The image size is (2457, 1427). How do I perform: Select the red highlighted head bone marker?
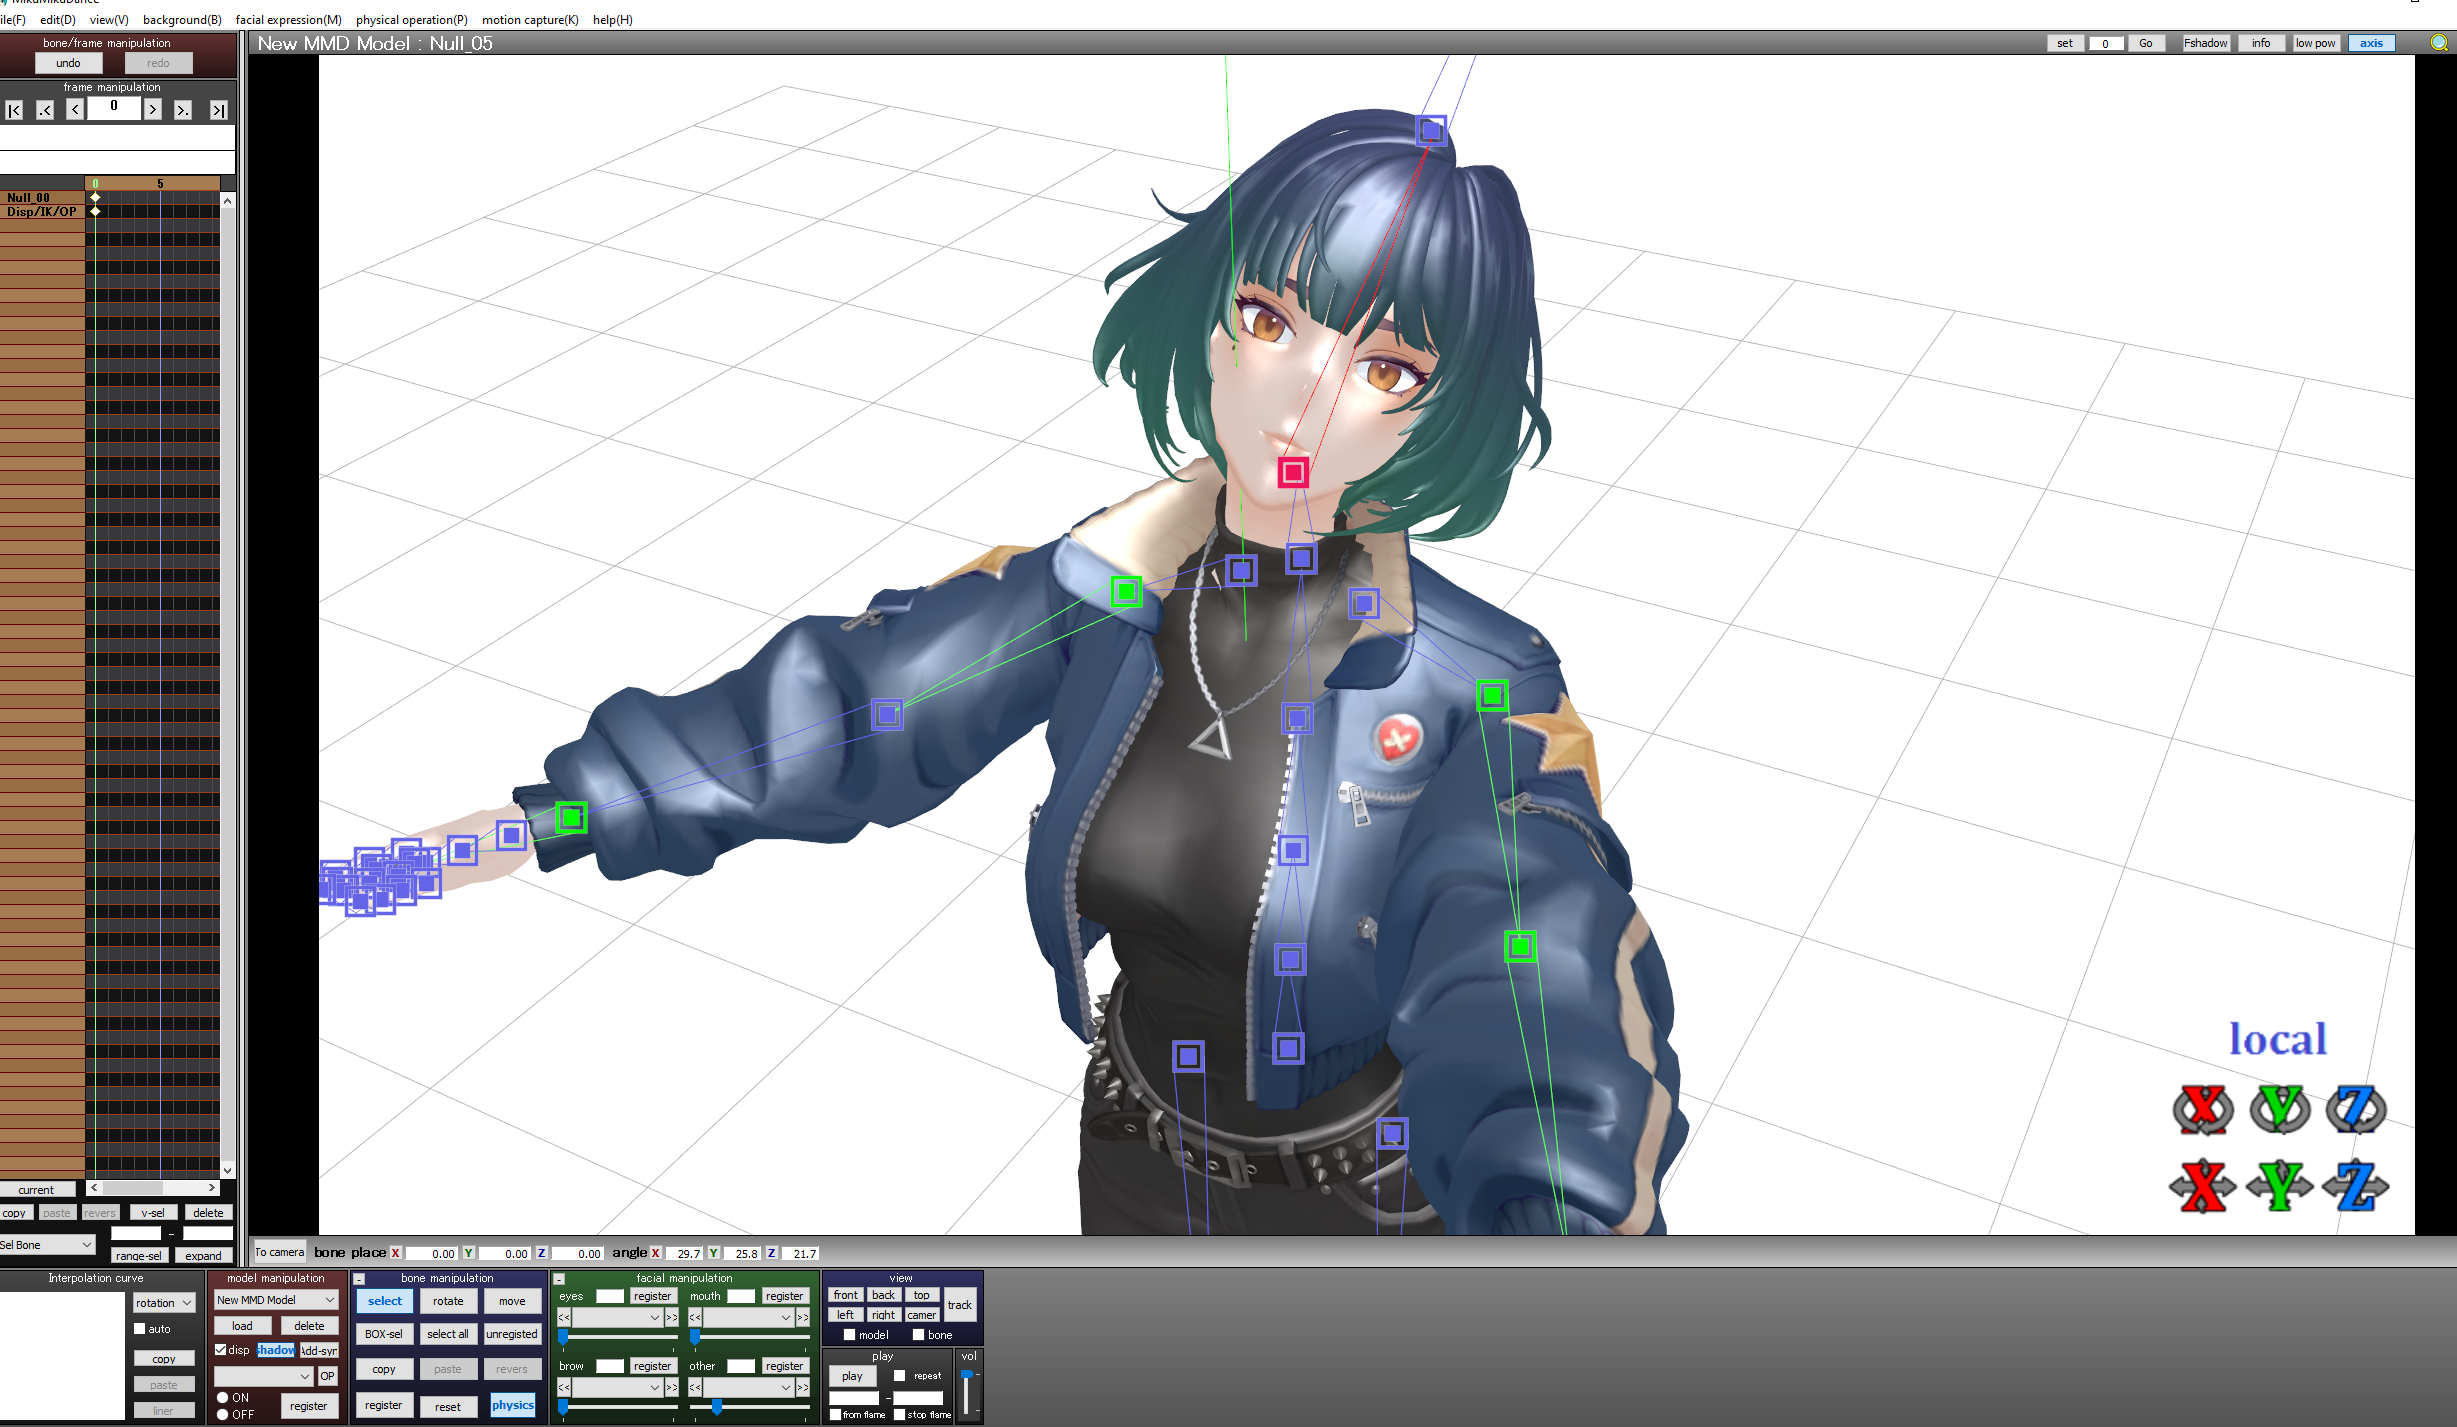tap(1293, 472)
